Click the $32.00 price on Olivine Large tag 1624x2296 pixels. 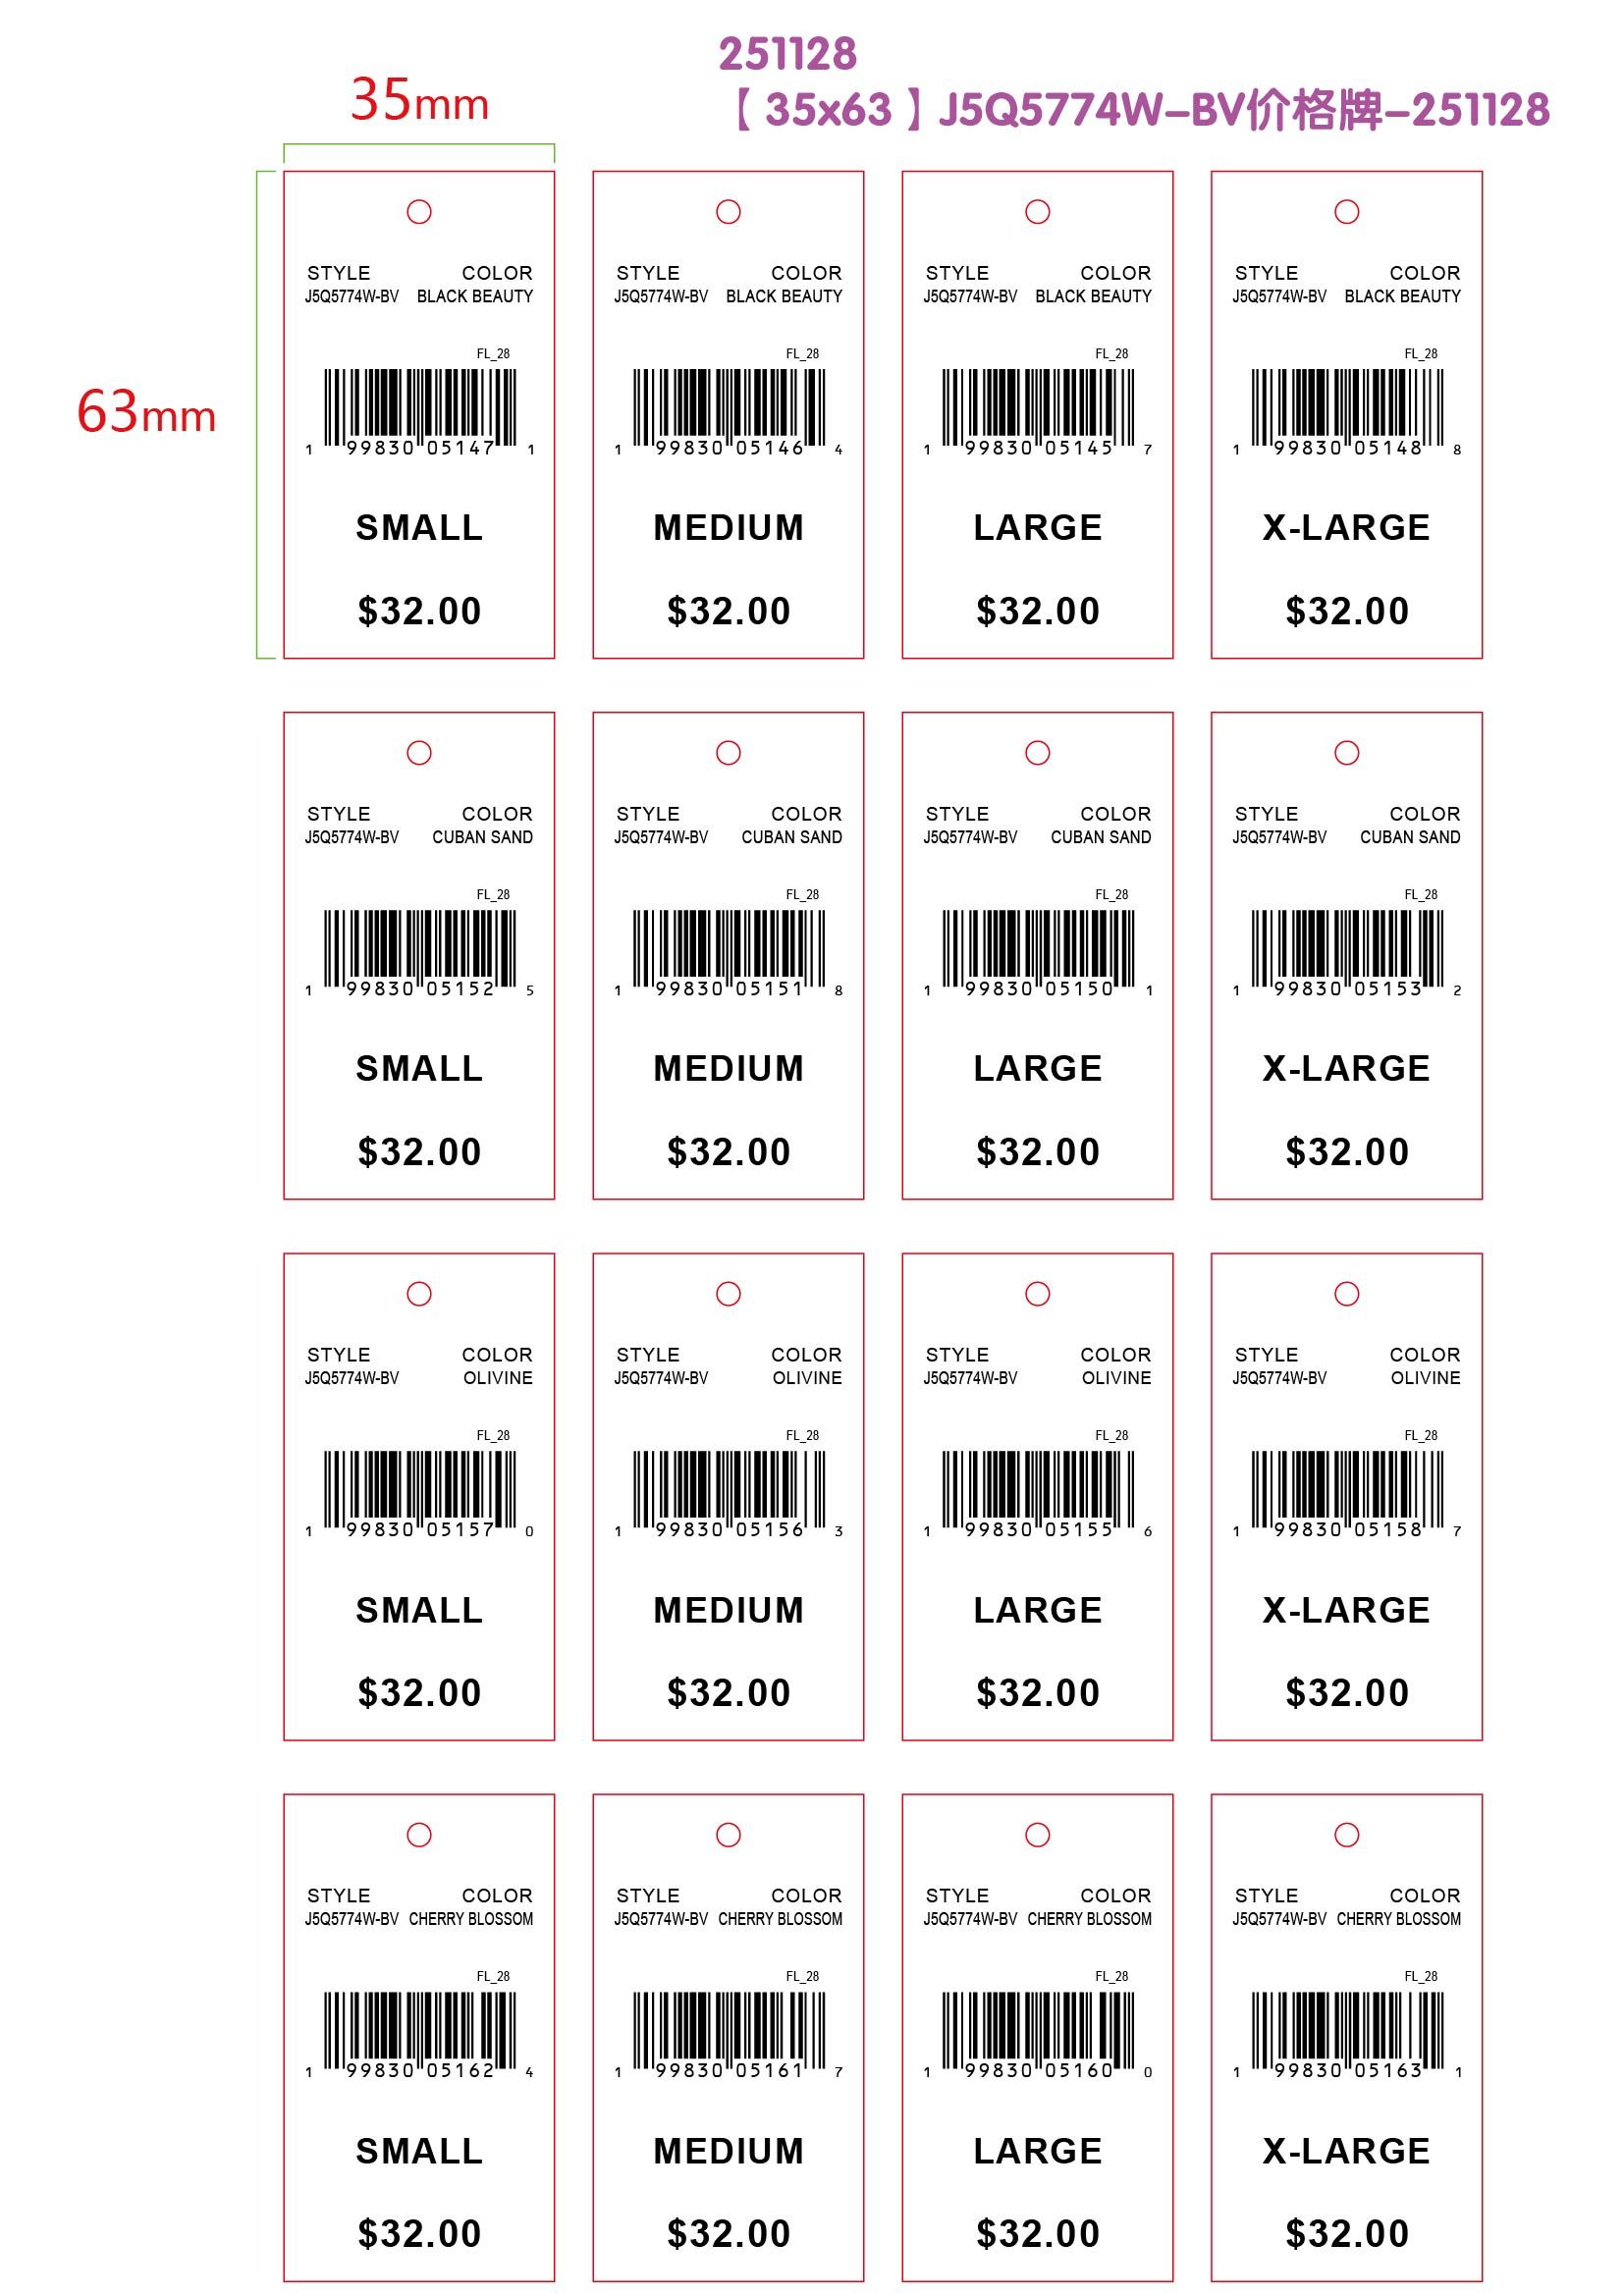tap(1038, 1693)
